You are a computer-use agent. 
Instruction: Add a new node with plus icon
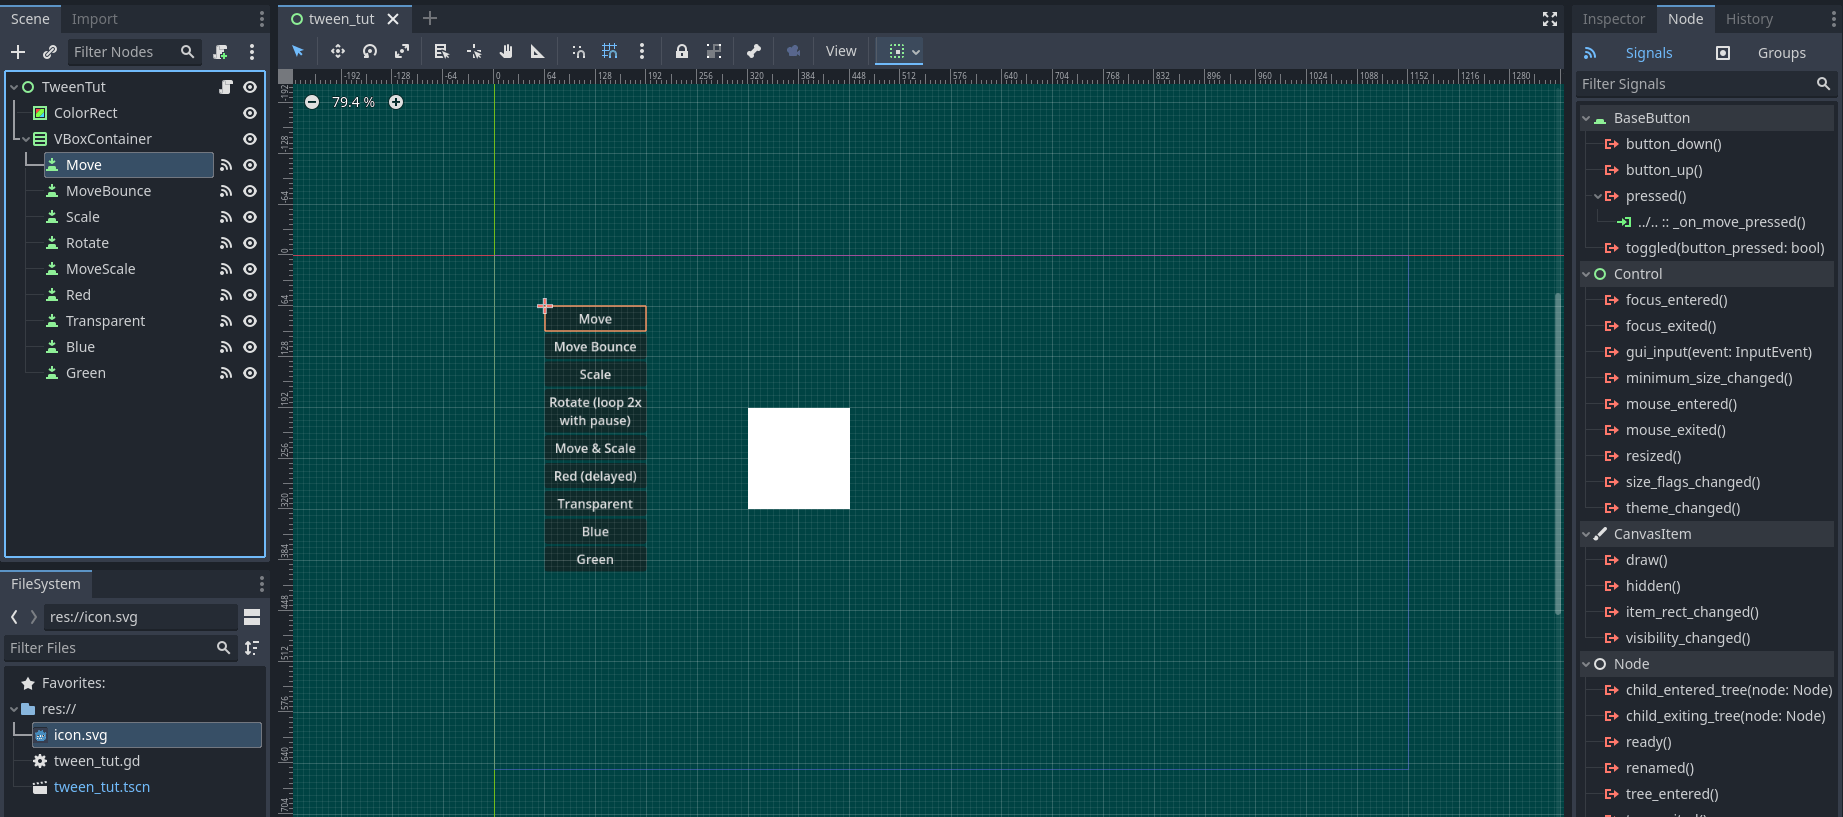point(18,52)
